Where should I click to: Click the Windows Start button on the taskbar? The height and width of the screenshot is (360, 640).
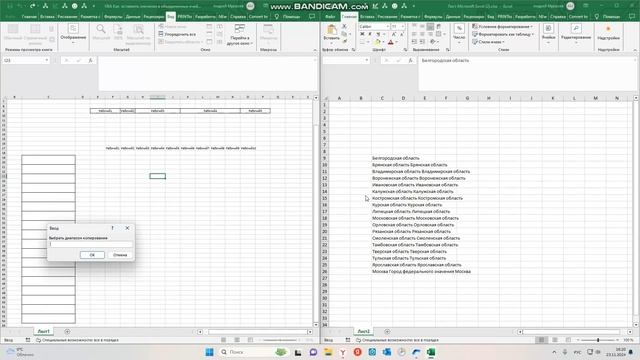coord(209,352)
